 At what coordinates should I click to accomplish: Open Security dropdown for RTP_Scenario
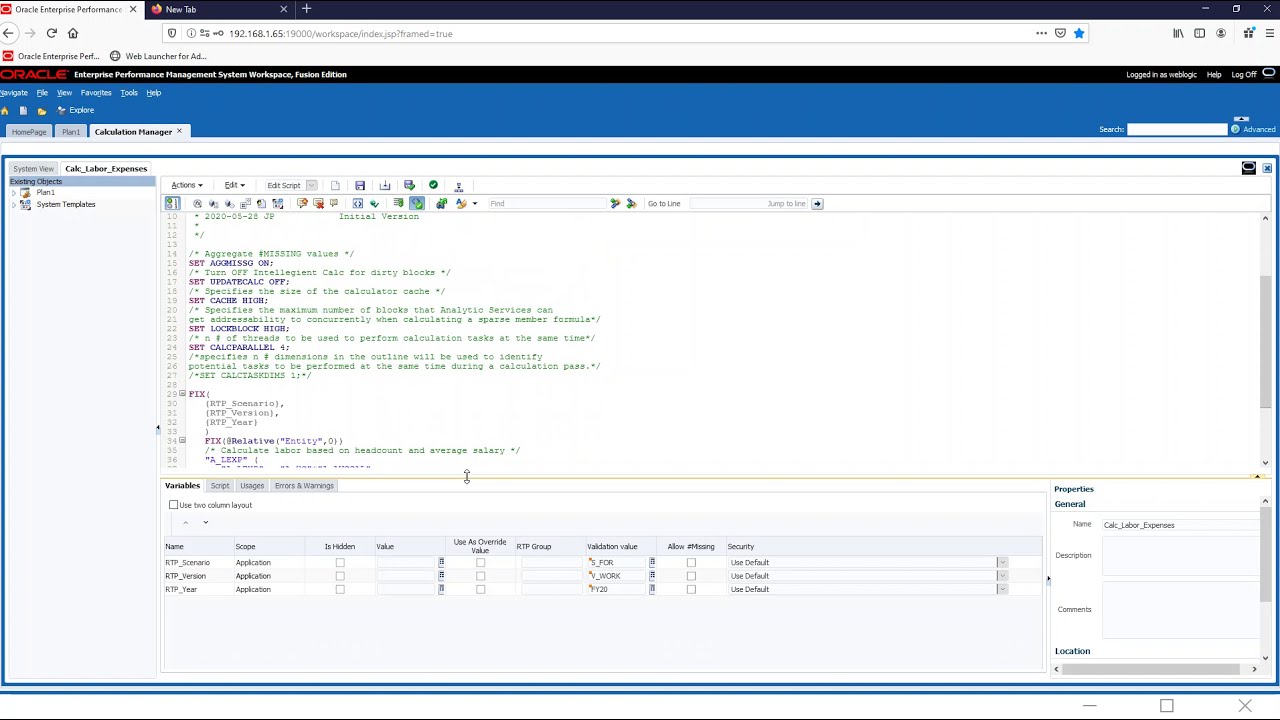pos(1002,563)
